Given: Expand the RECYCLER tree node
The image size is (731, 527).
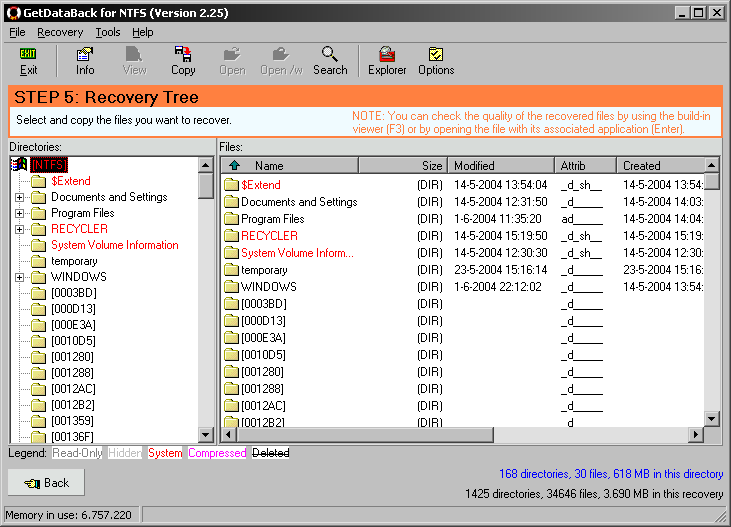Looking at the screenshot, I should coord(19,229).
